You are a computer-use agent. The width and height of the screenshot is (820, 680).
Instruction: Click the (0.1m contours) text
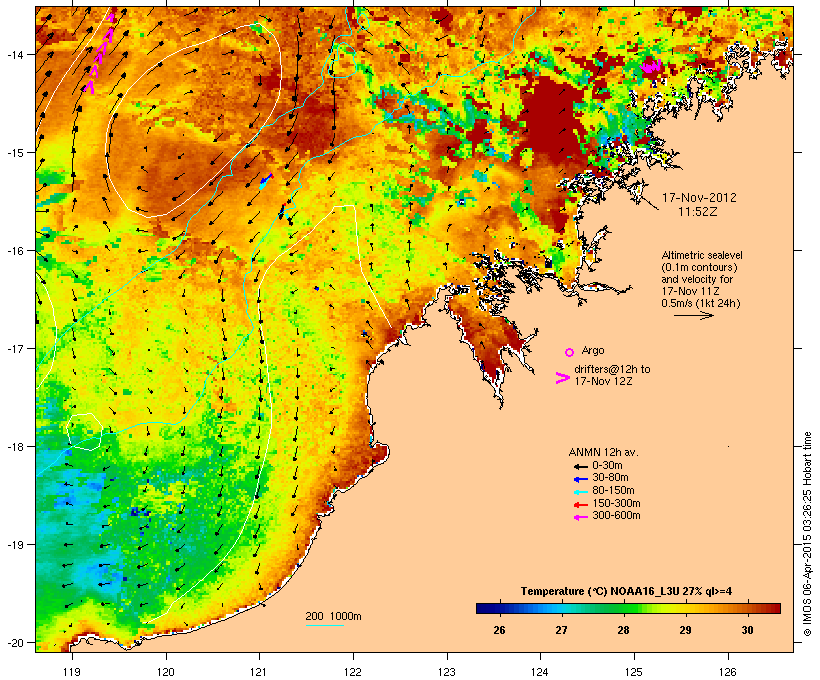tap(699, 267)
